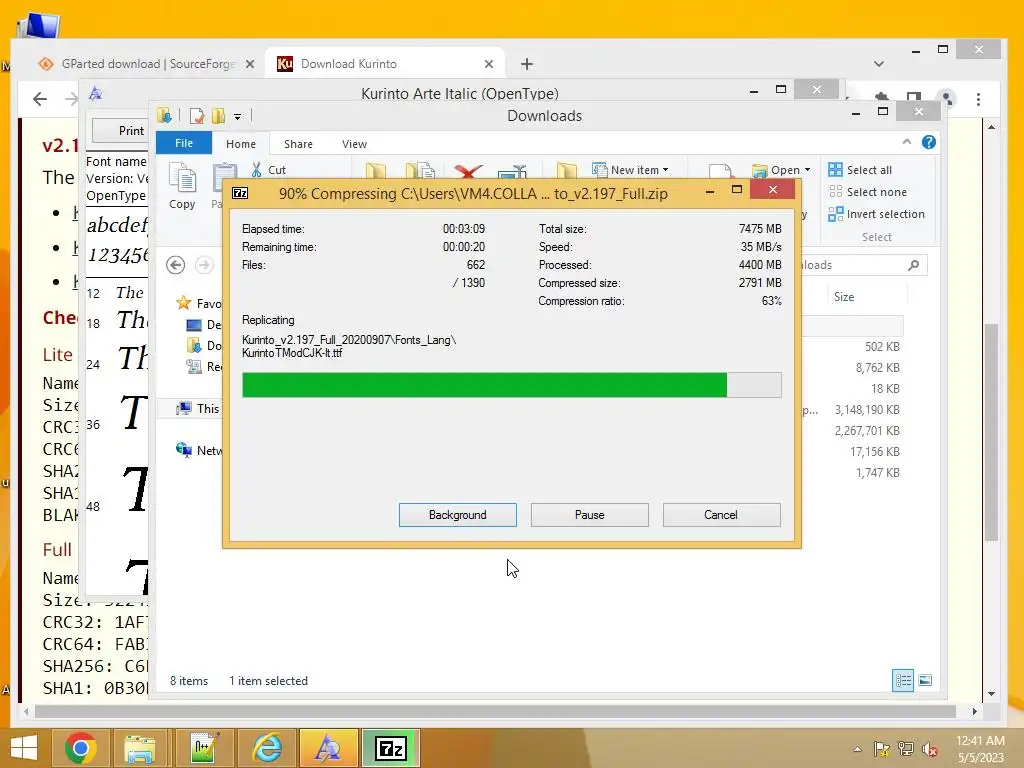This screenshot has width=1024, height=768.
Task: Click the browser horizontal scrollbar
Action: 495,711
